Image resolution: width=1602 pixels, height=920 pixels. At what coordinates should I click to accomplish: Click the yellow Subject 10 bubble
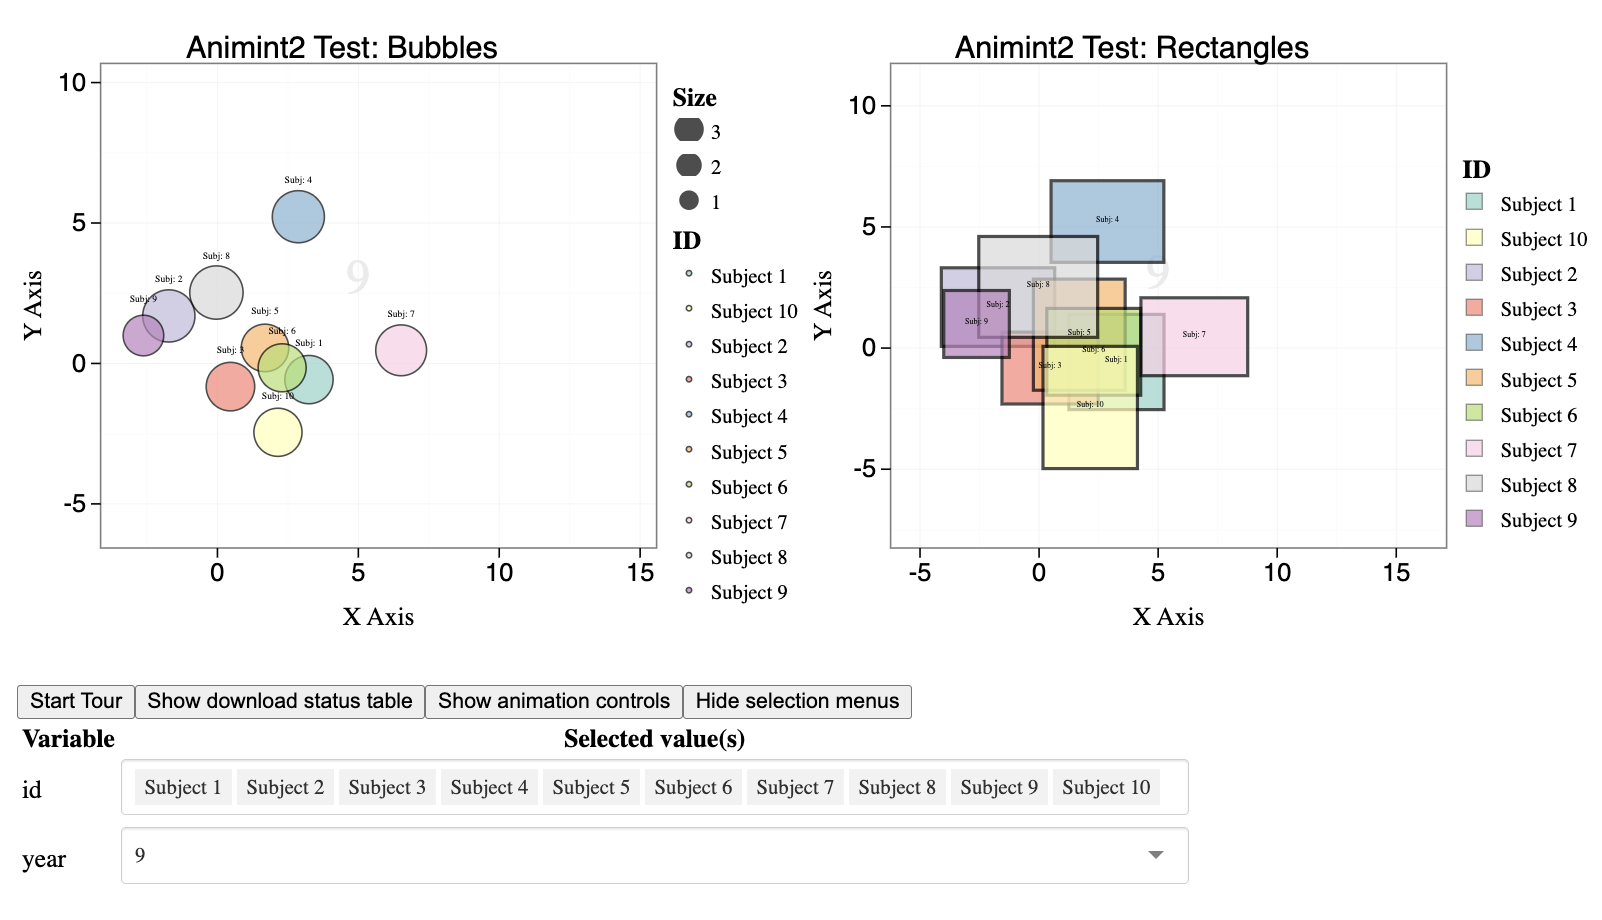click(278, 433)
